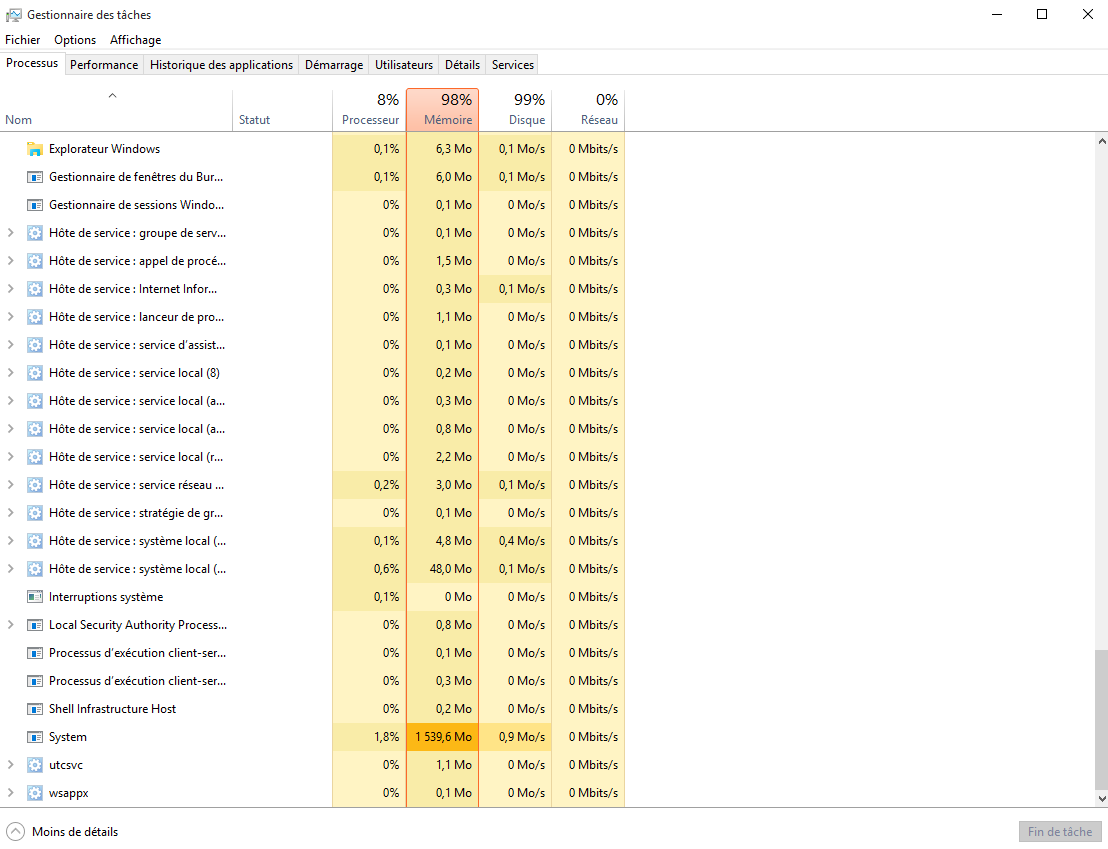Select the Processus d'exécution client-ser... 0,3 Mo cell
This screenshot has height=849, width=1108.
442,681
